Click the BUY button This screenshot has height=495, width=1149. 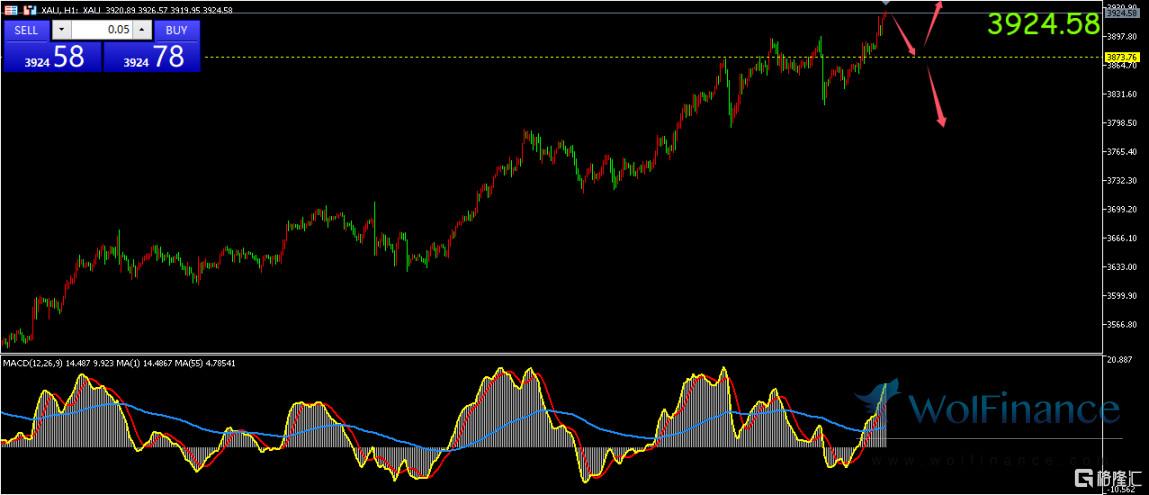(x=176, y=30)
